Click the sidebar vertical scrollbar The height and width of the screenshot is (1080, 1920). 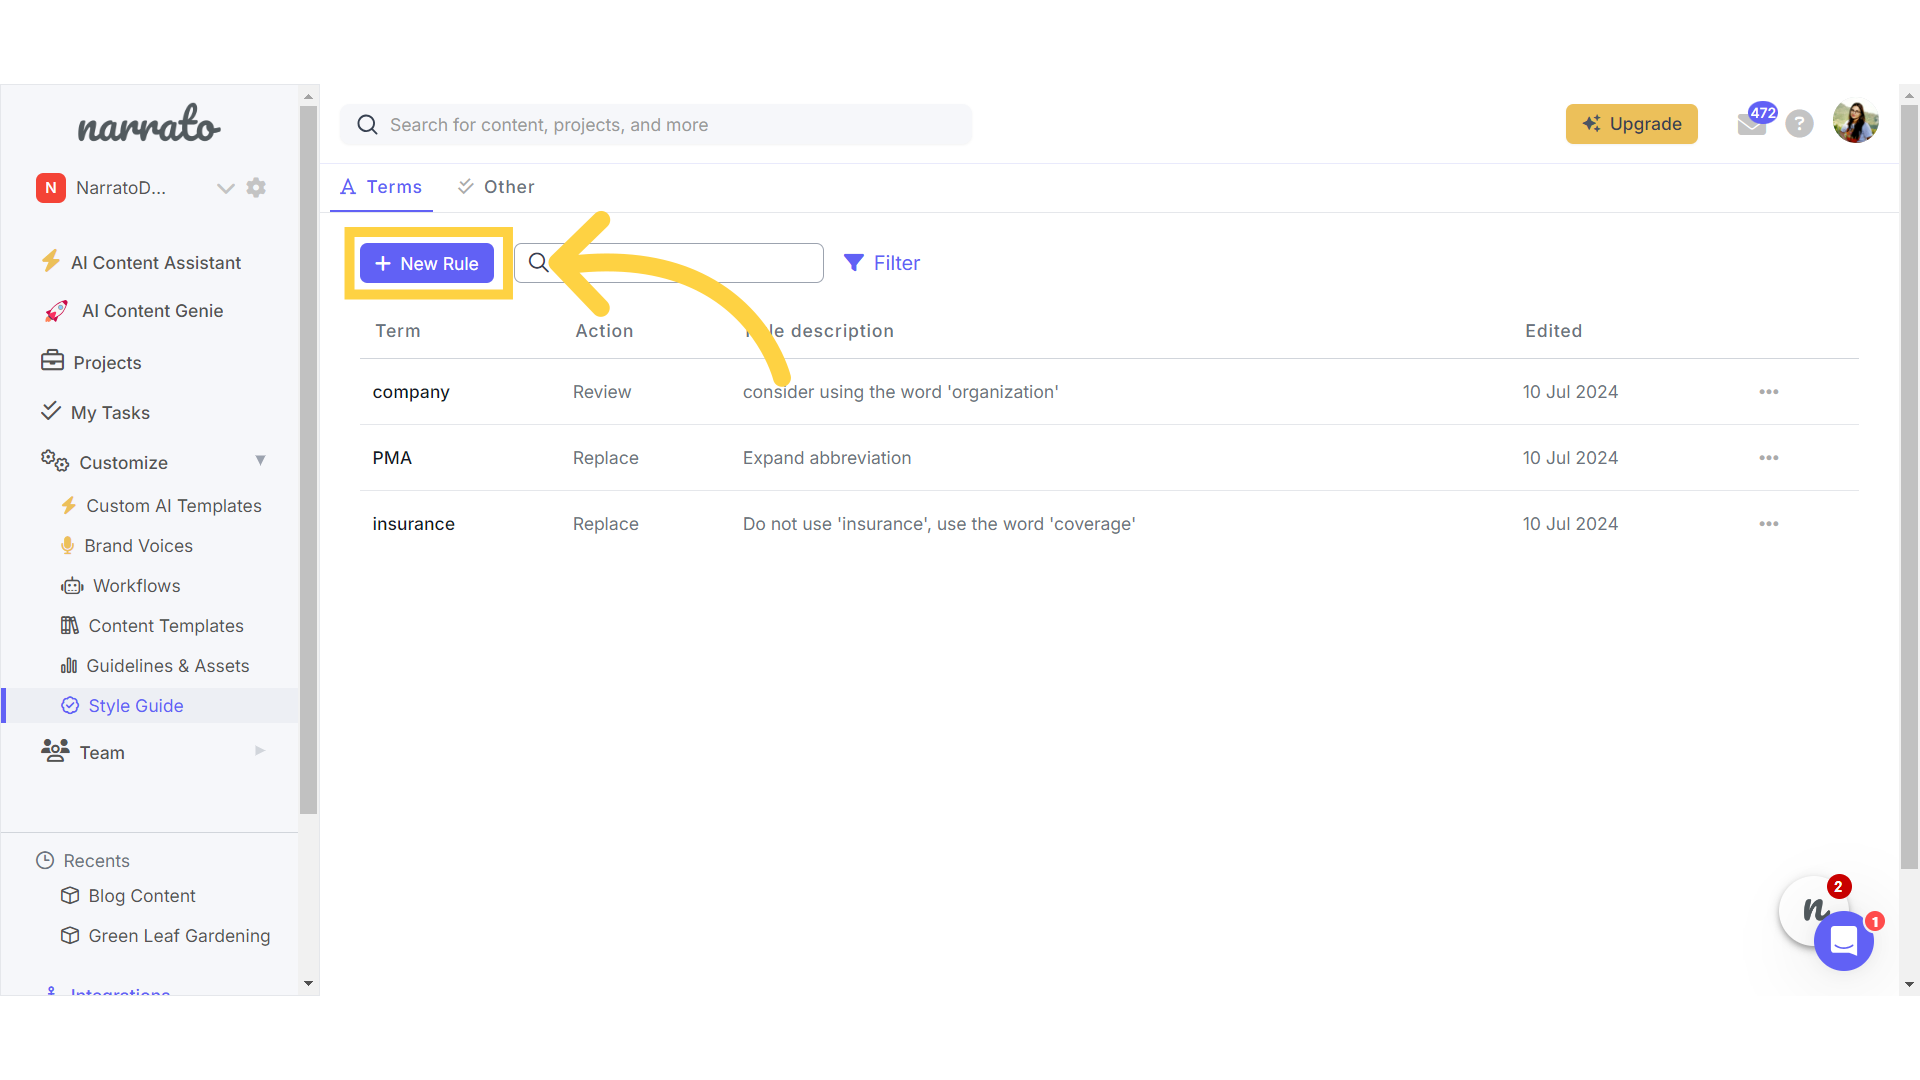(308, 460)
